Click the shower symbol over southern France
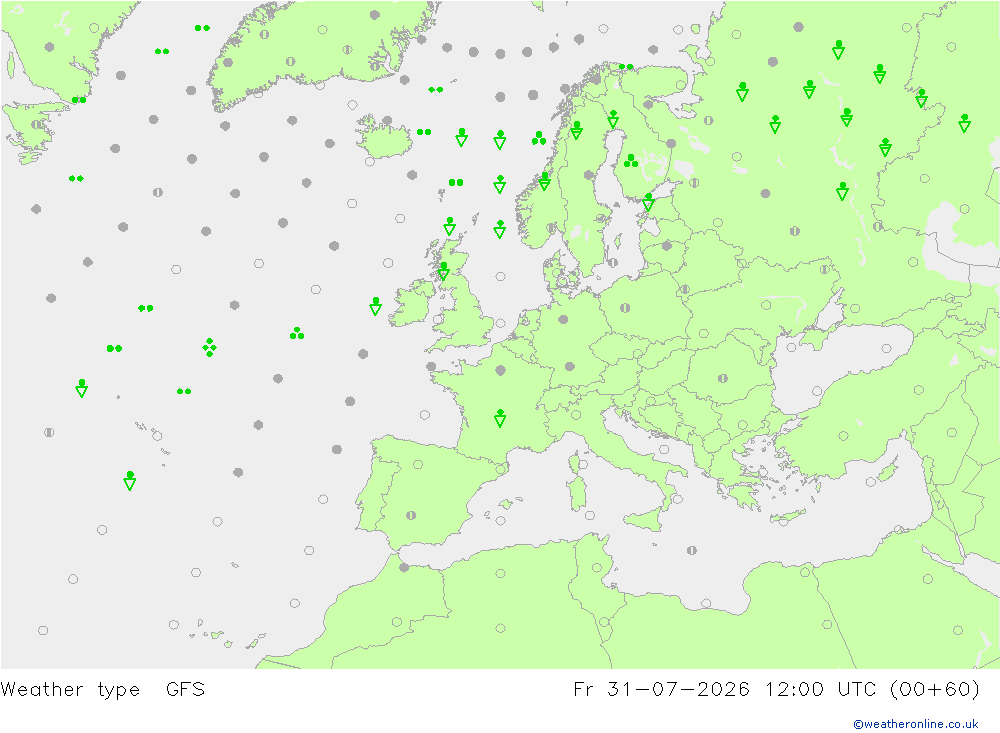 tap(500, 418)
